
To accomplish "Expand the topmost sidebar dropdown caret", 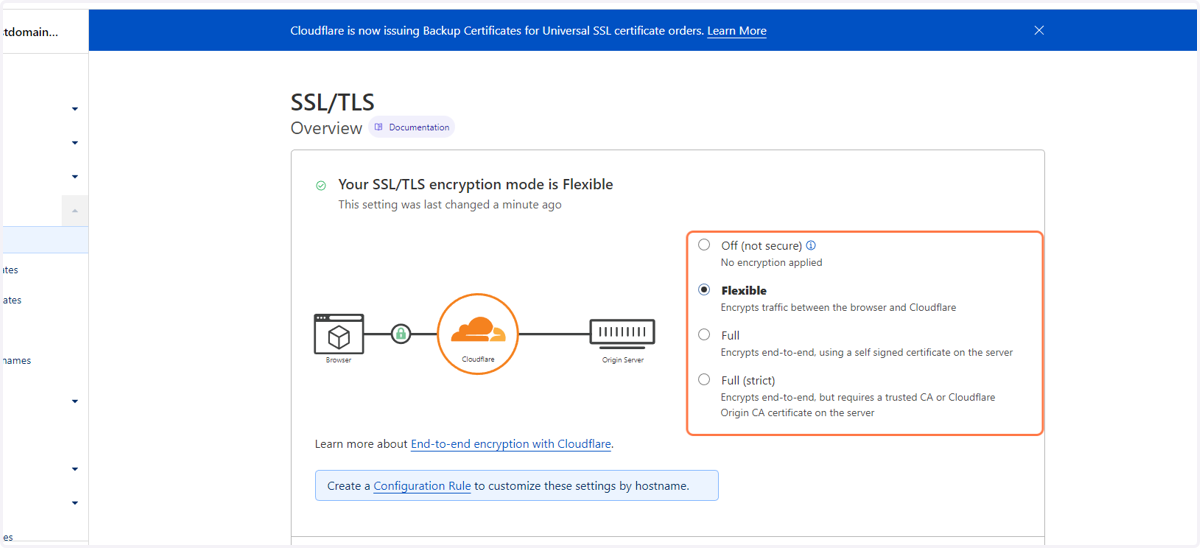I will [75, 109].
